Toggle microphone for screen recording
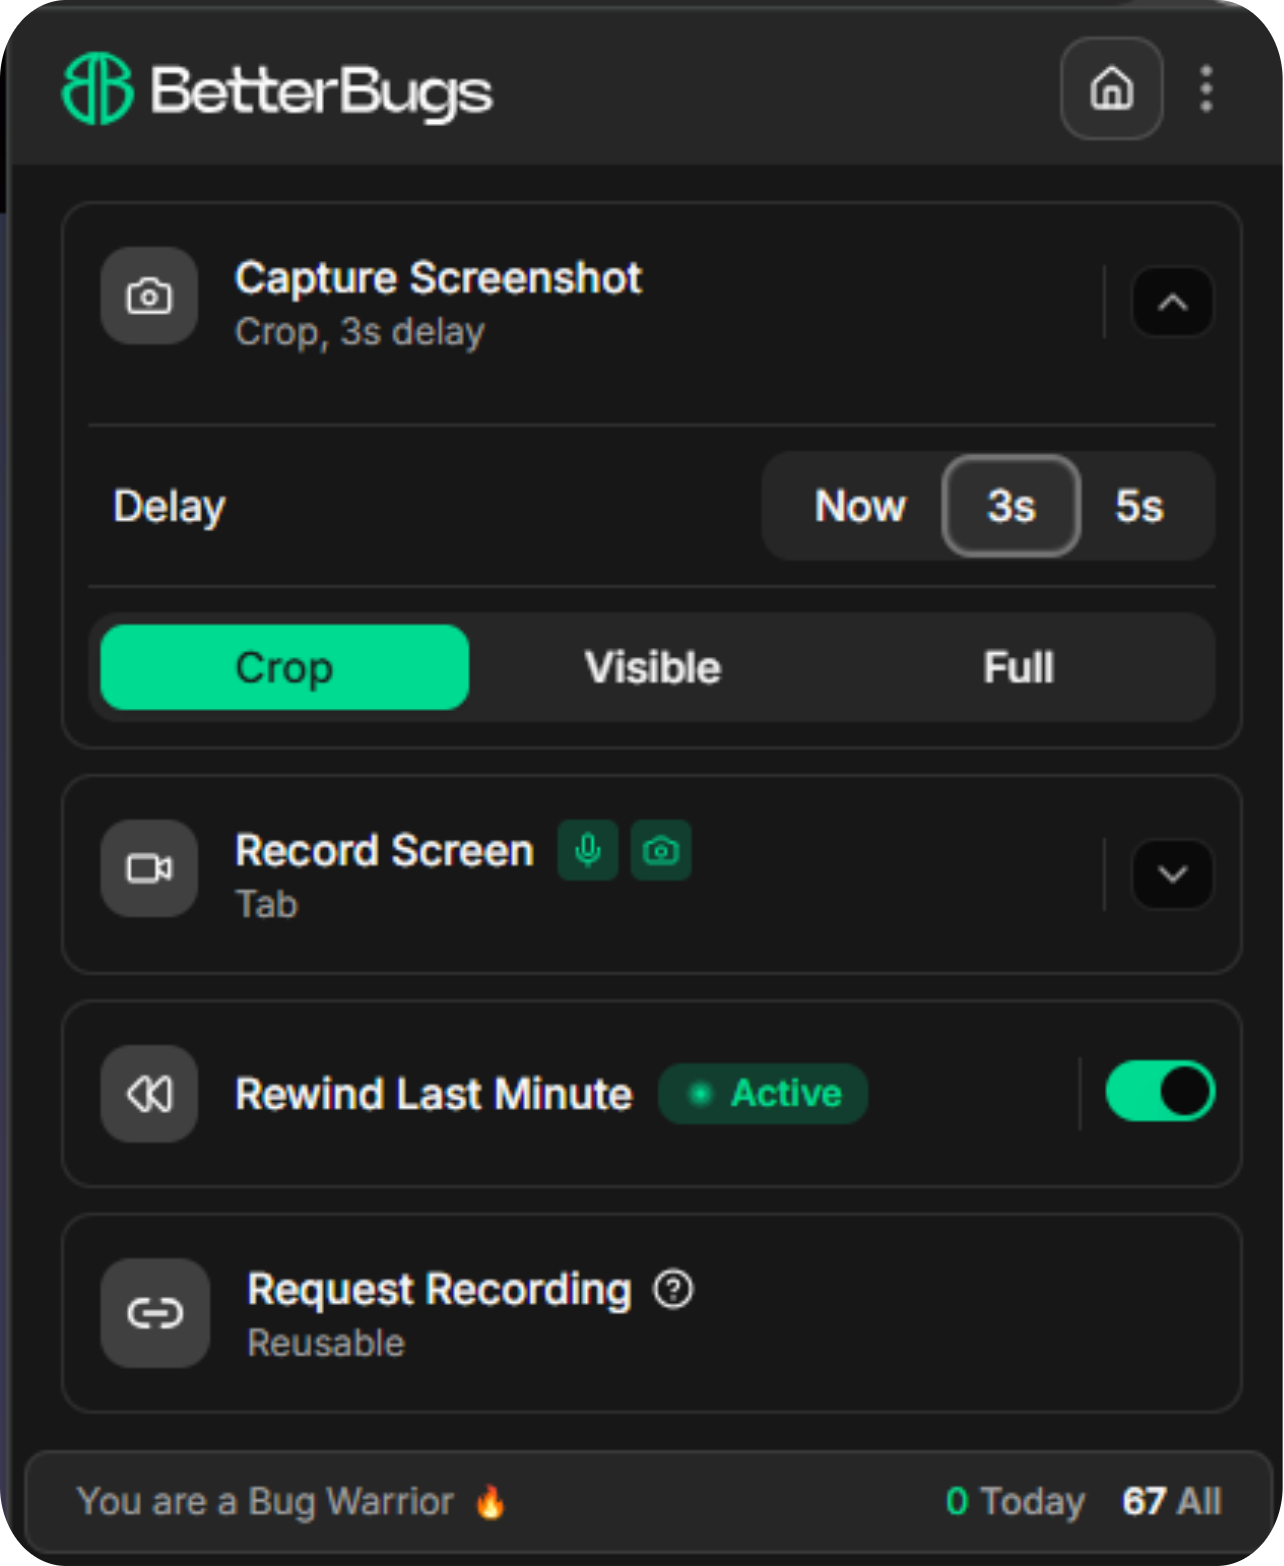This screenshot has height=1566, width=1284. pyautogui.click(x=588, y=850)
